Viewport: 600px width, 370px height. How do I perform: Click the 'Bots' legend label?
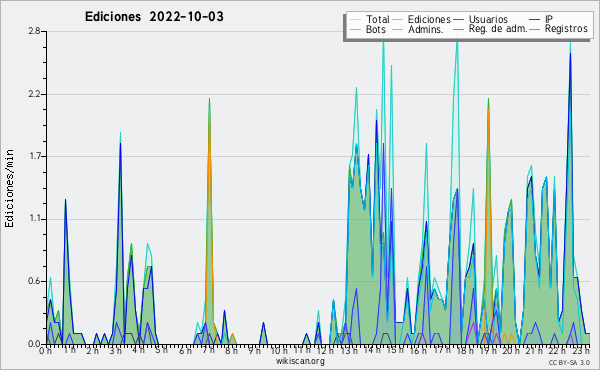[x=375, y=29]
